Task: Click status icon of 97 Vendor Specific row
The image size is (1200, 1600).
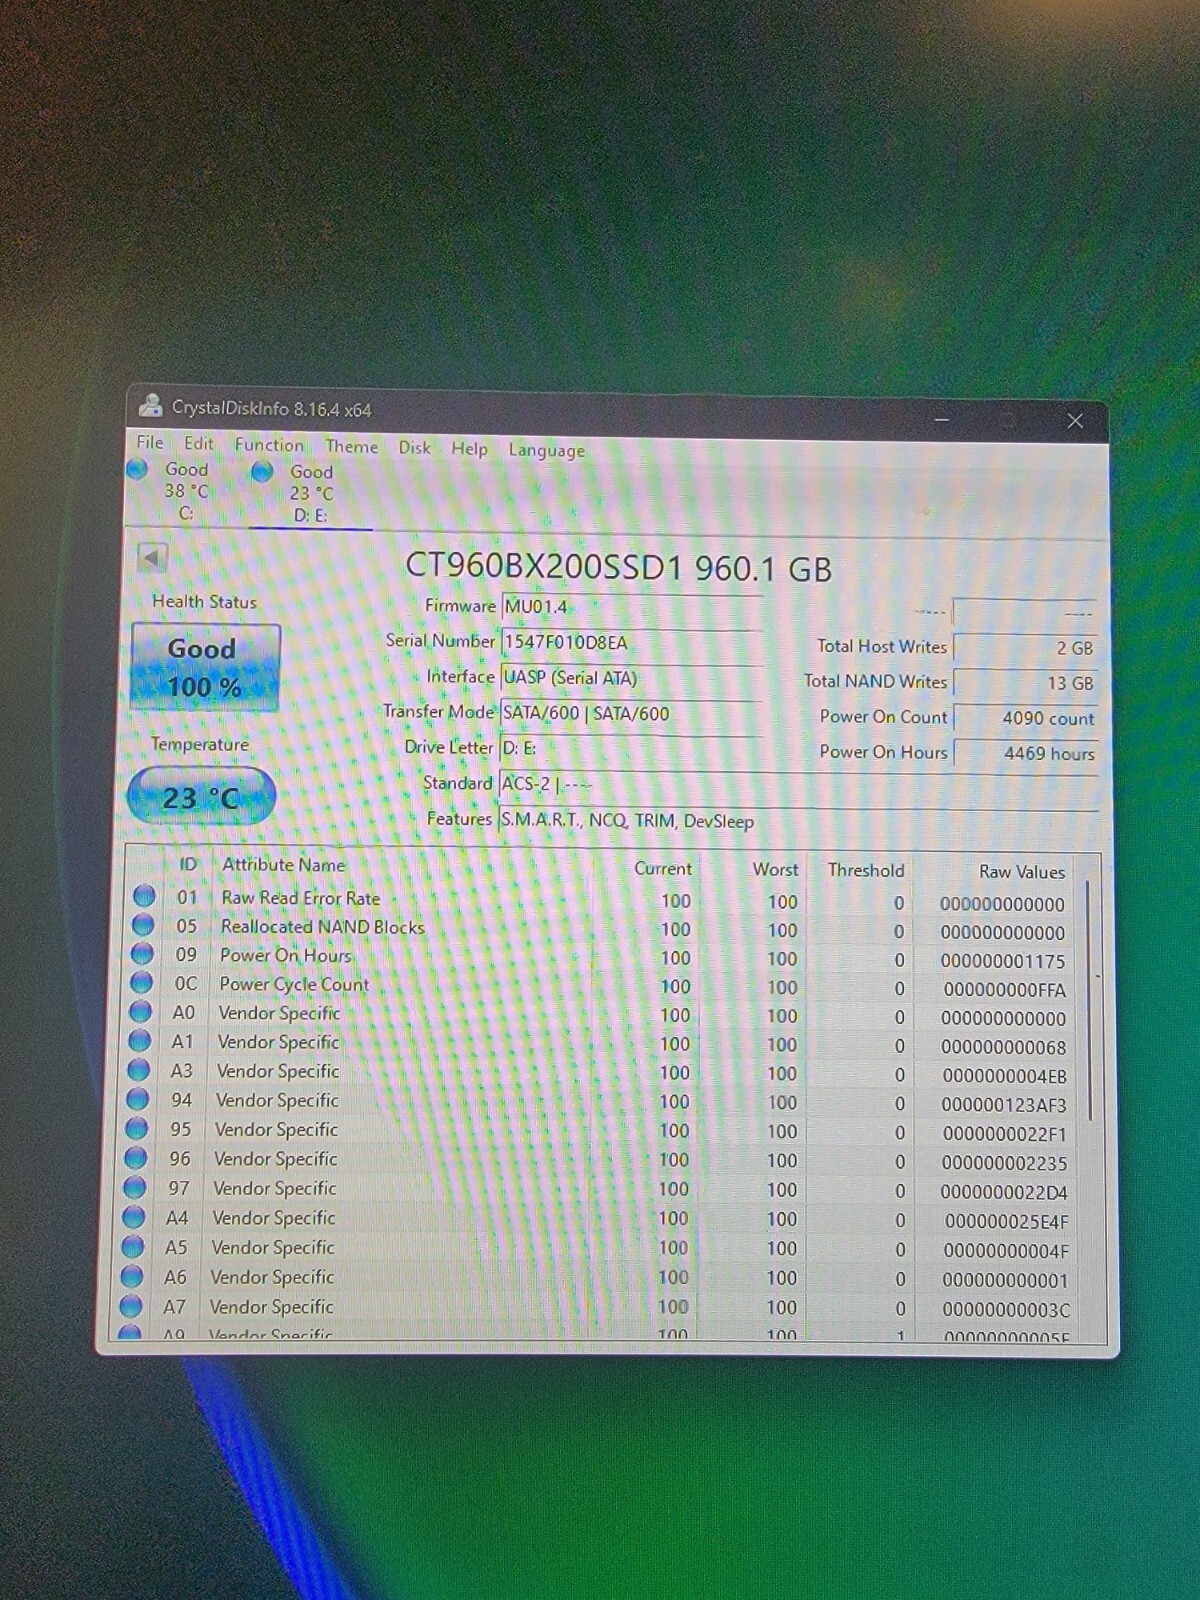Action: pos(135,1187)
